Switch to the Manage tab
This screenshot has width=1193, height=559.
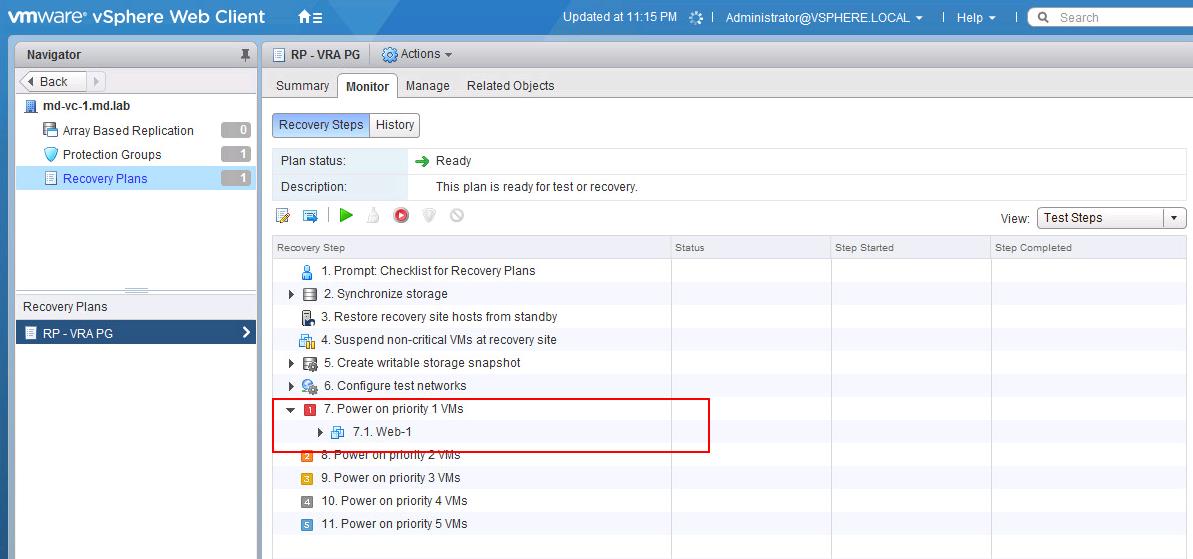428,86
